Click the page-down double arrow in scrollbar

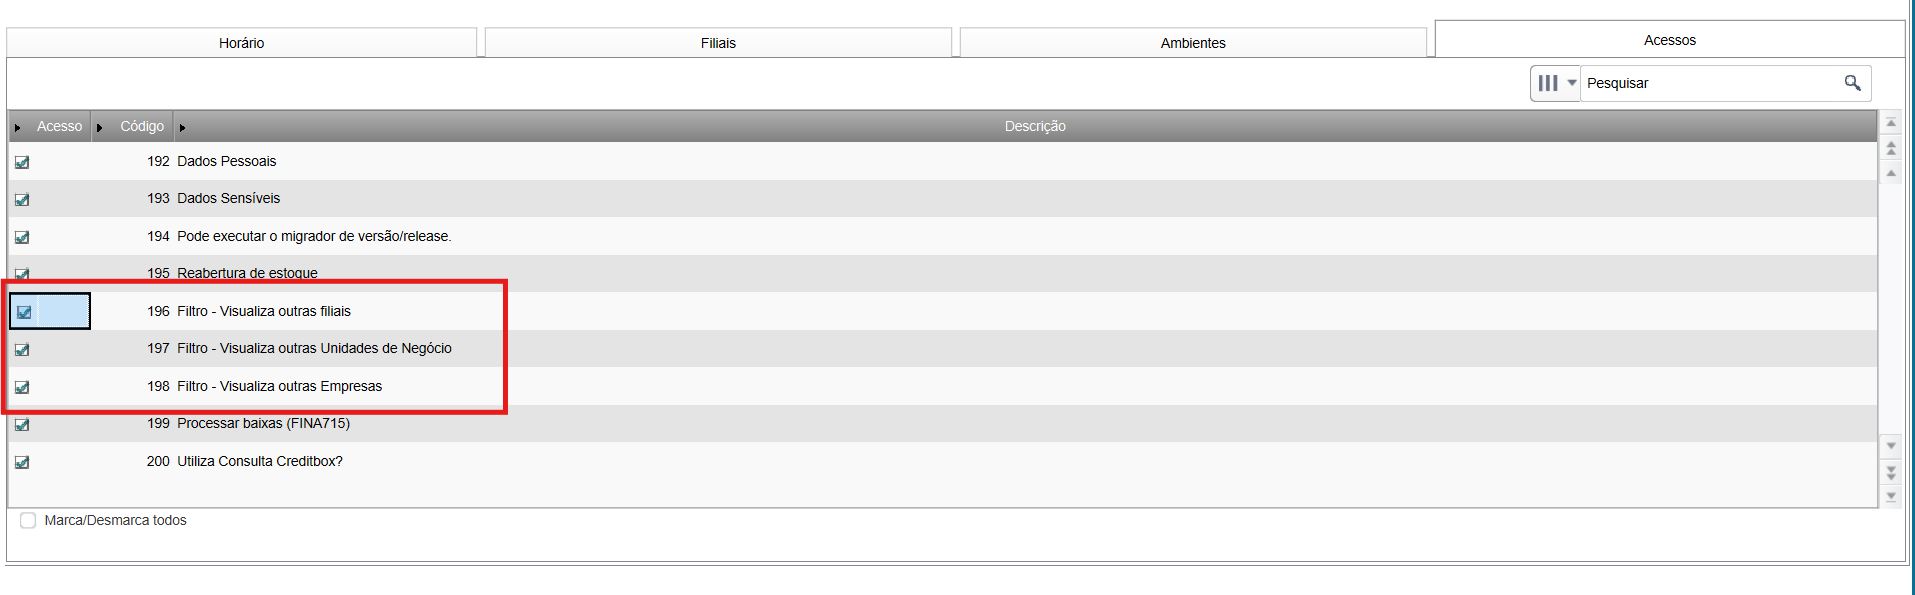pyautogui.click(x=1891, y=472)
